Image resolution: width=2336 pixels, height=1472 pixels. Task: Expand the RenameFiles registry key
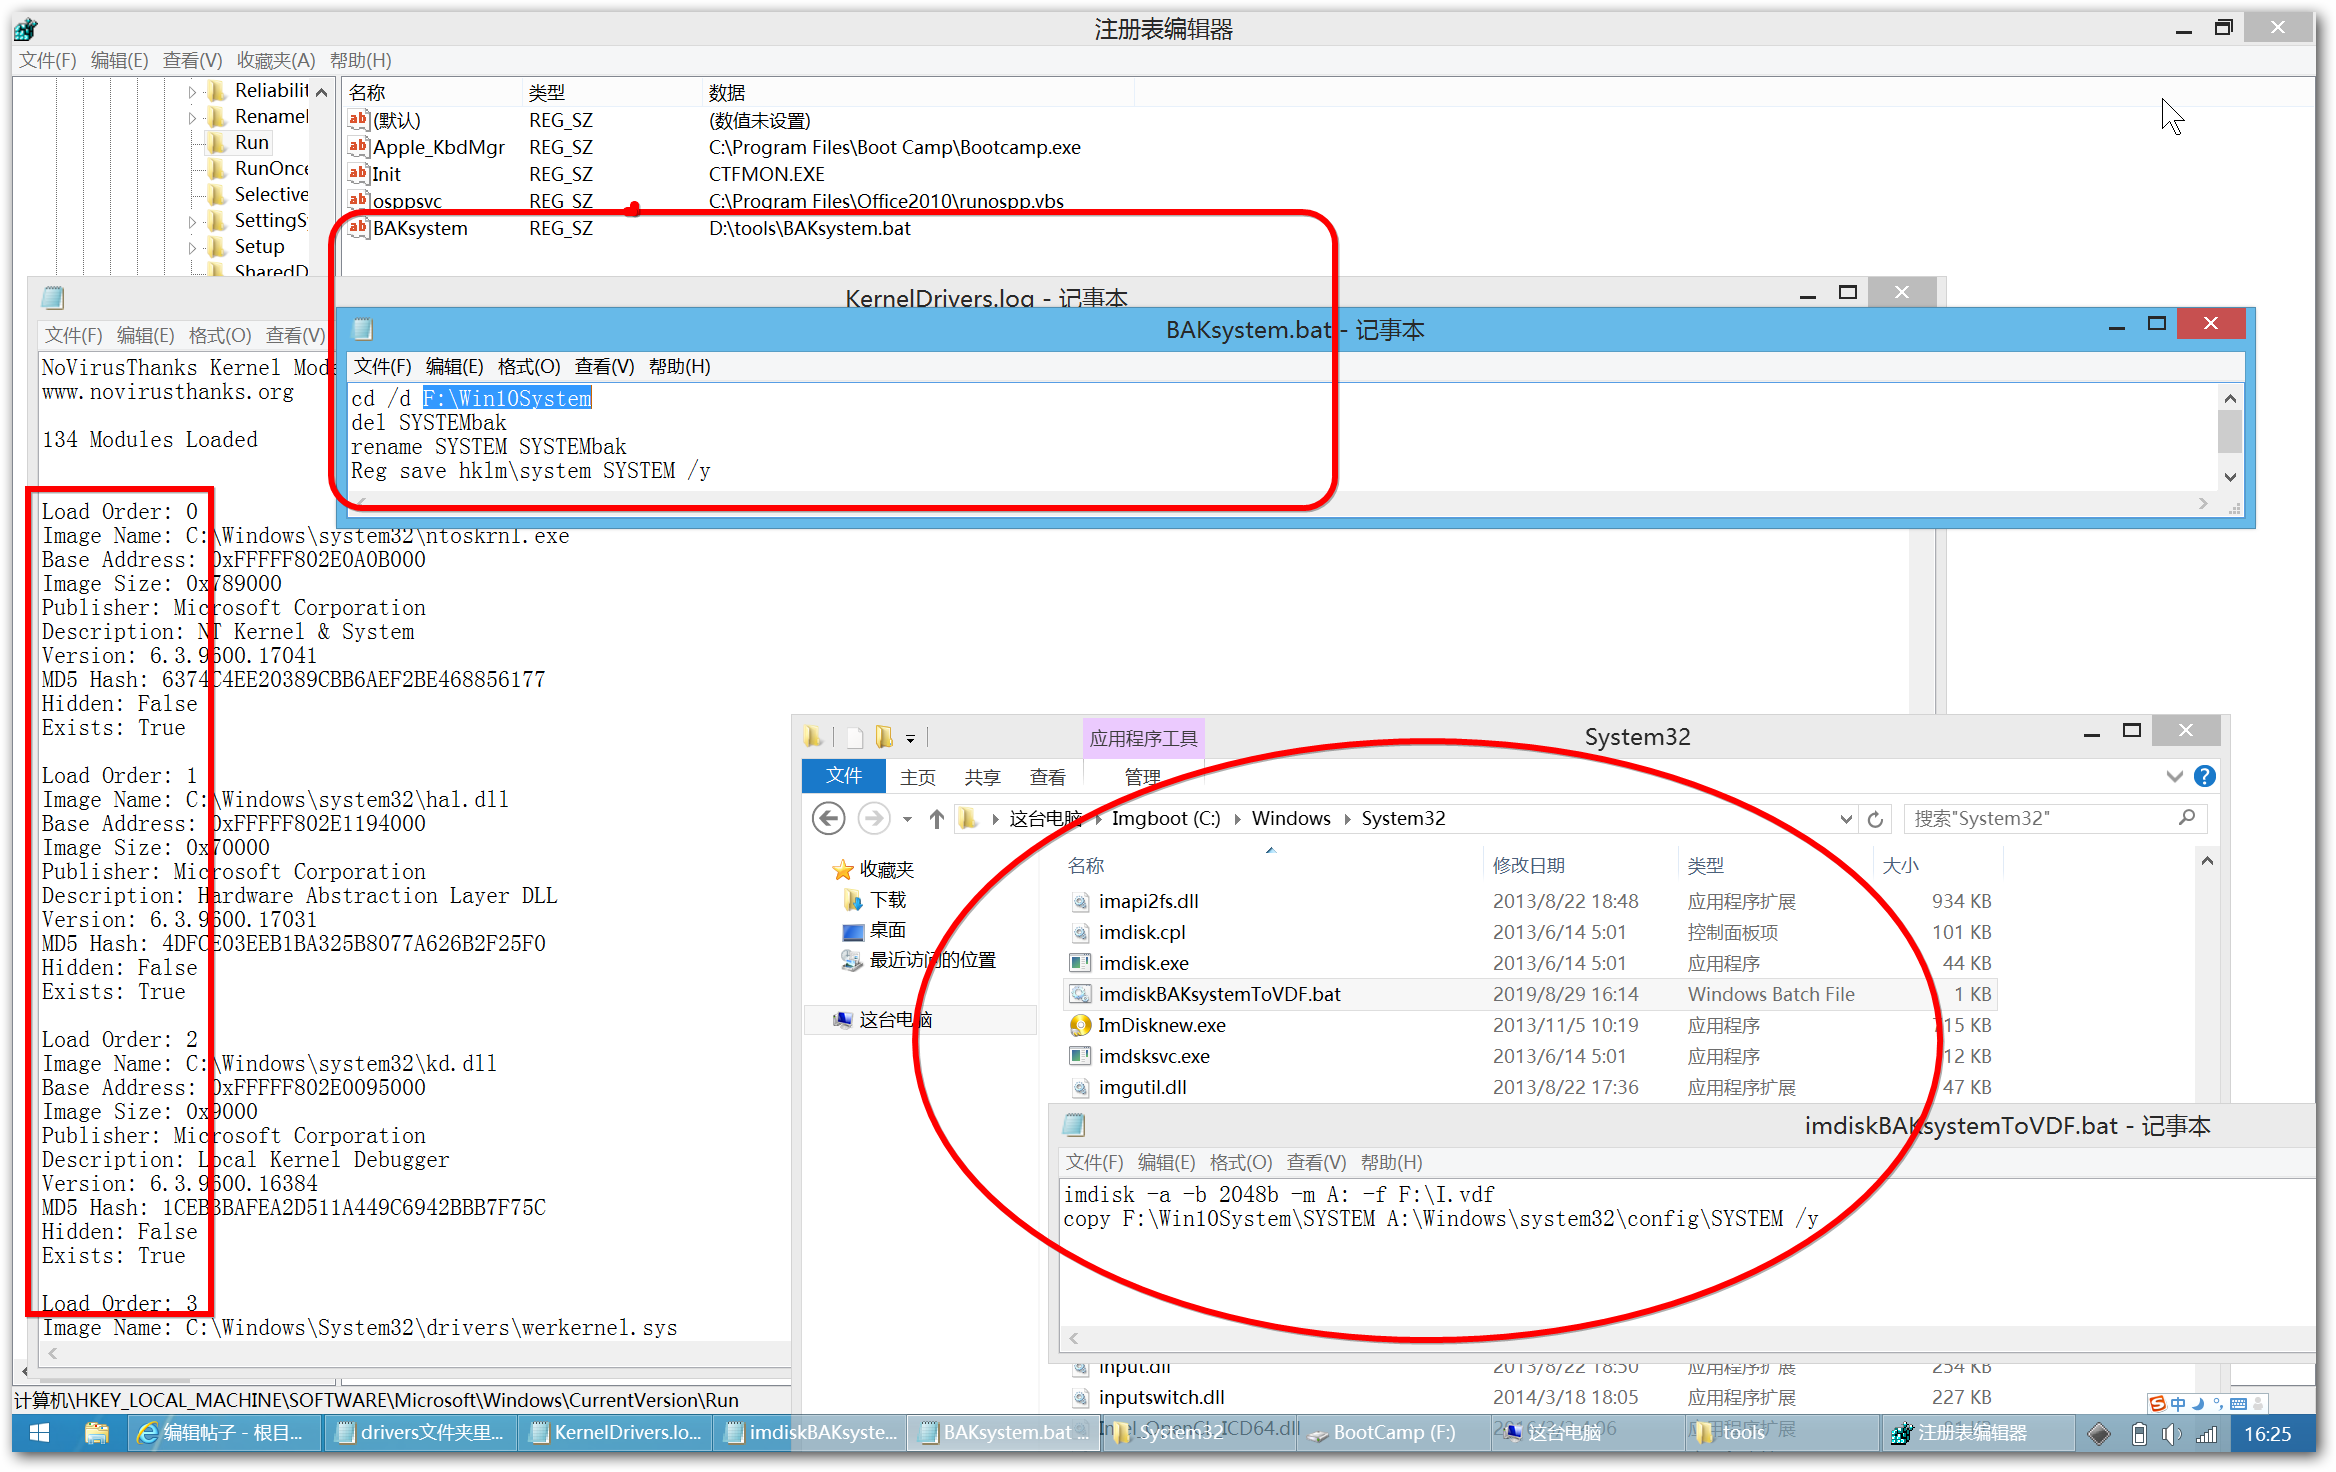192,118
